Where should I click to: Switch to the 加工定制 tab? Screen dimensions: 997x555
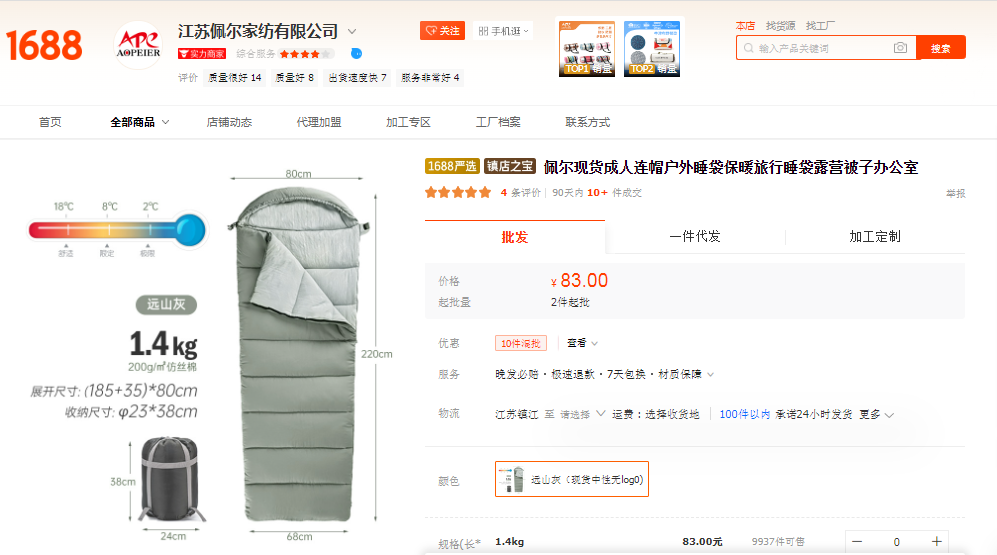pos(875,236)
